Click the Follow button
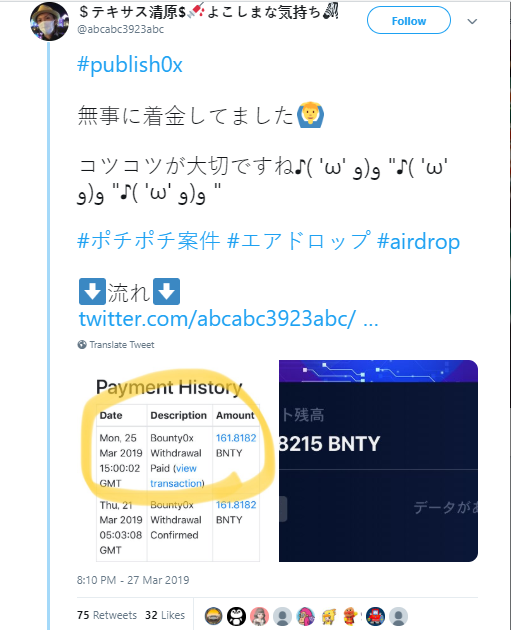Screen dimensions: 511x630 [409, 20]
